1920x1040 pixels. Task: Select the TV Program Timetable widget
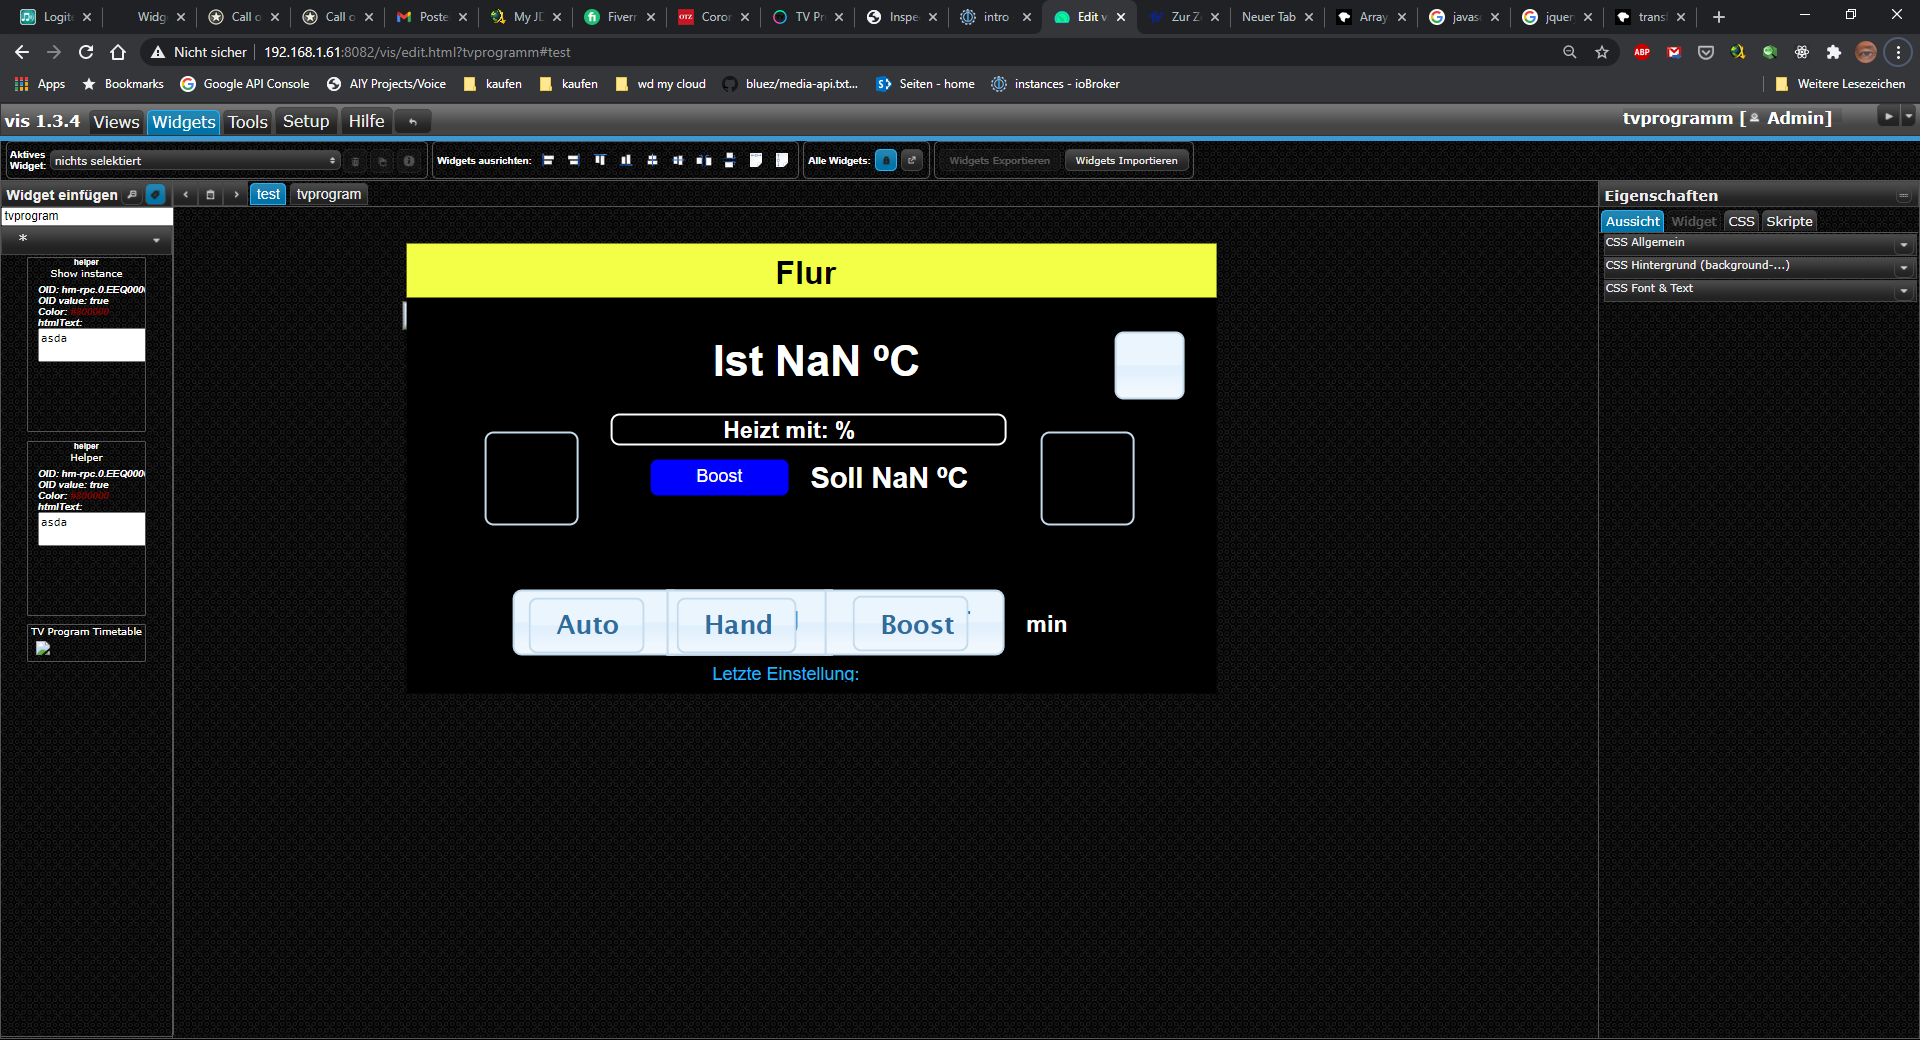(x=86, y=642)
